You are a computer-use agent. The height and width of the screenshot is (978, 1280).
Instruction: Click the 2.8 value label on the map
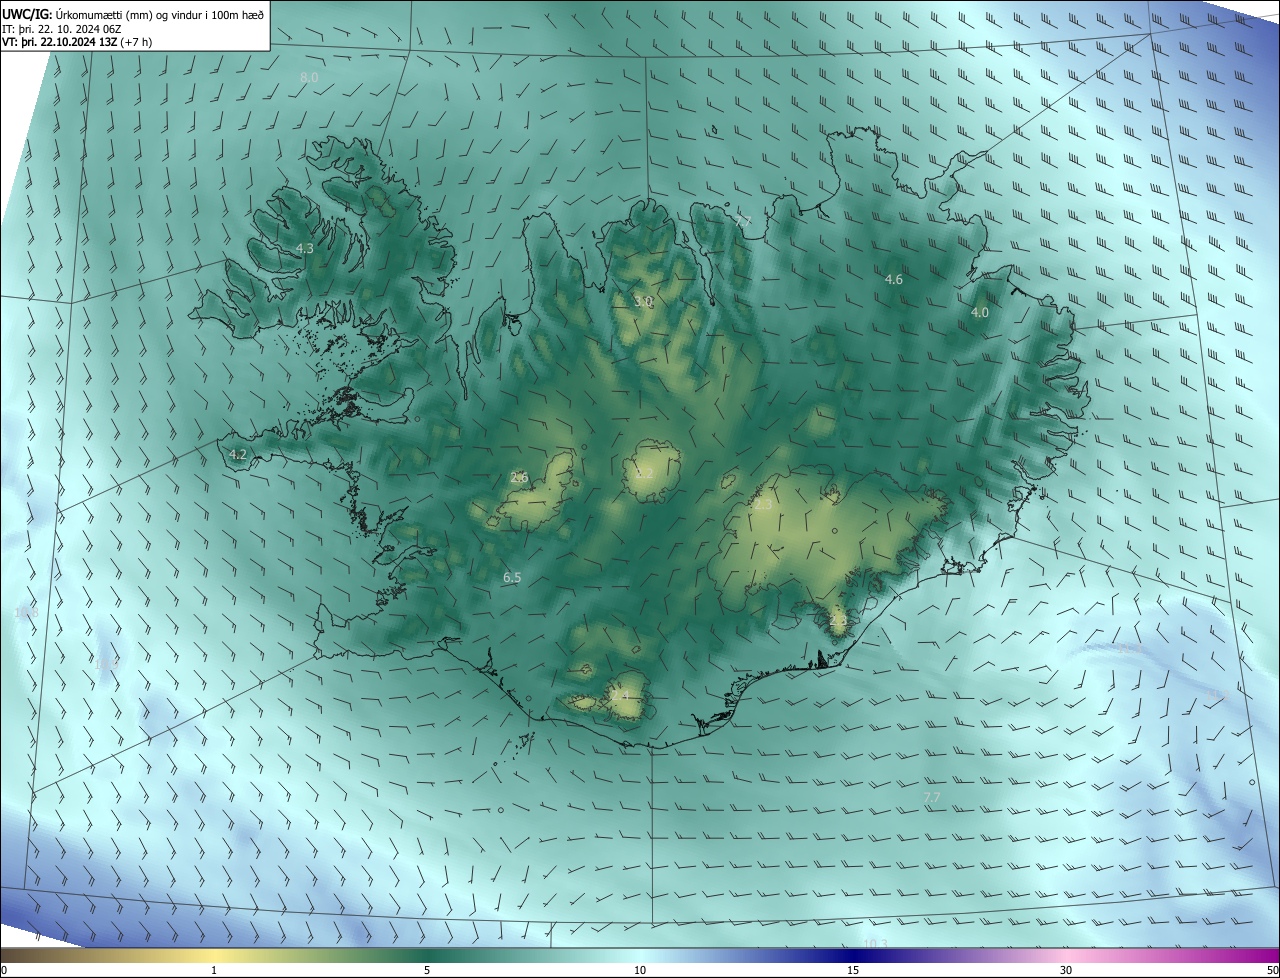coord(838,620)
